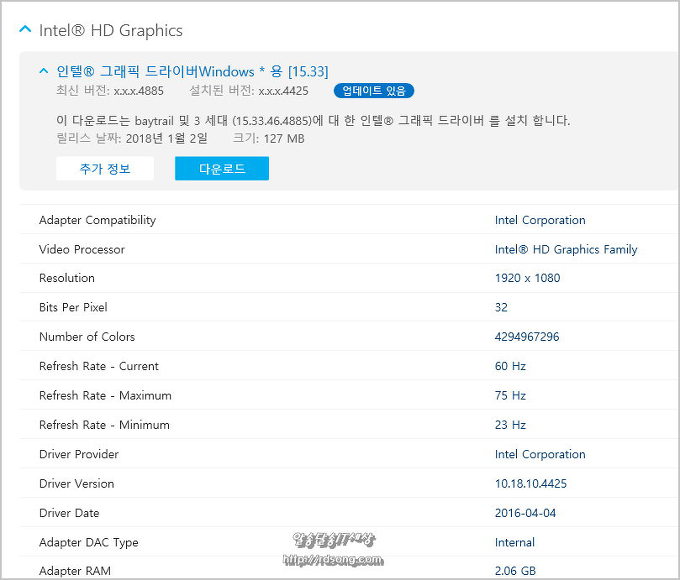Image resolution: width=680 pixels, height=580 pixels.
Task: Select the 4294967296 colors value
Action: (527, 337)
